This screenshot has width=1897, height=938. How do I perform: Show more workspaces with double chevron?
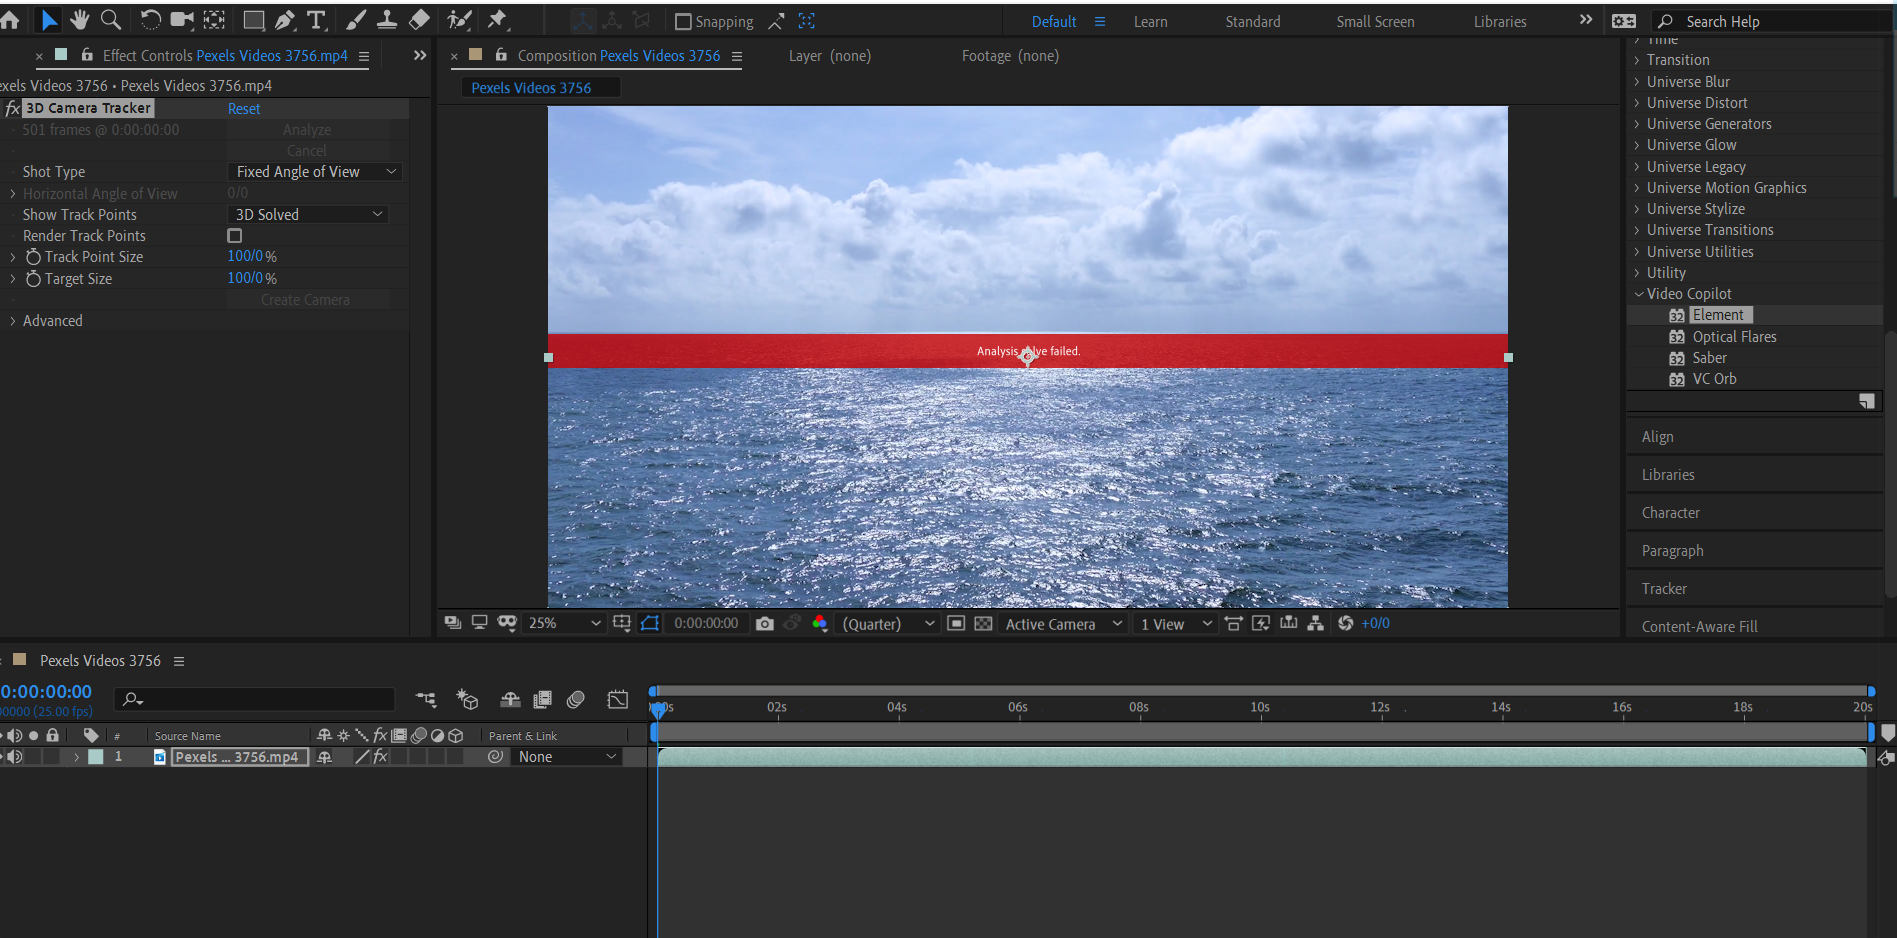pyautogui.click(x=1586, y=20)
